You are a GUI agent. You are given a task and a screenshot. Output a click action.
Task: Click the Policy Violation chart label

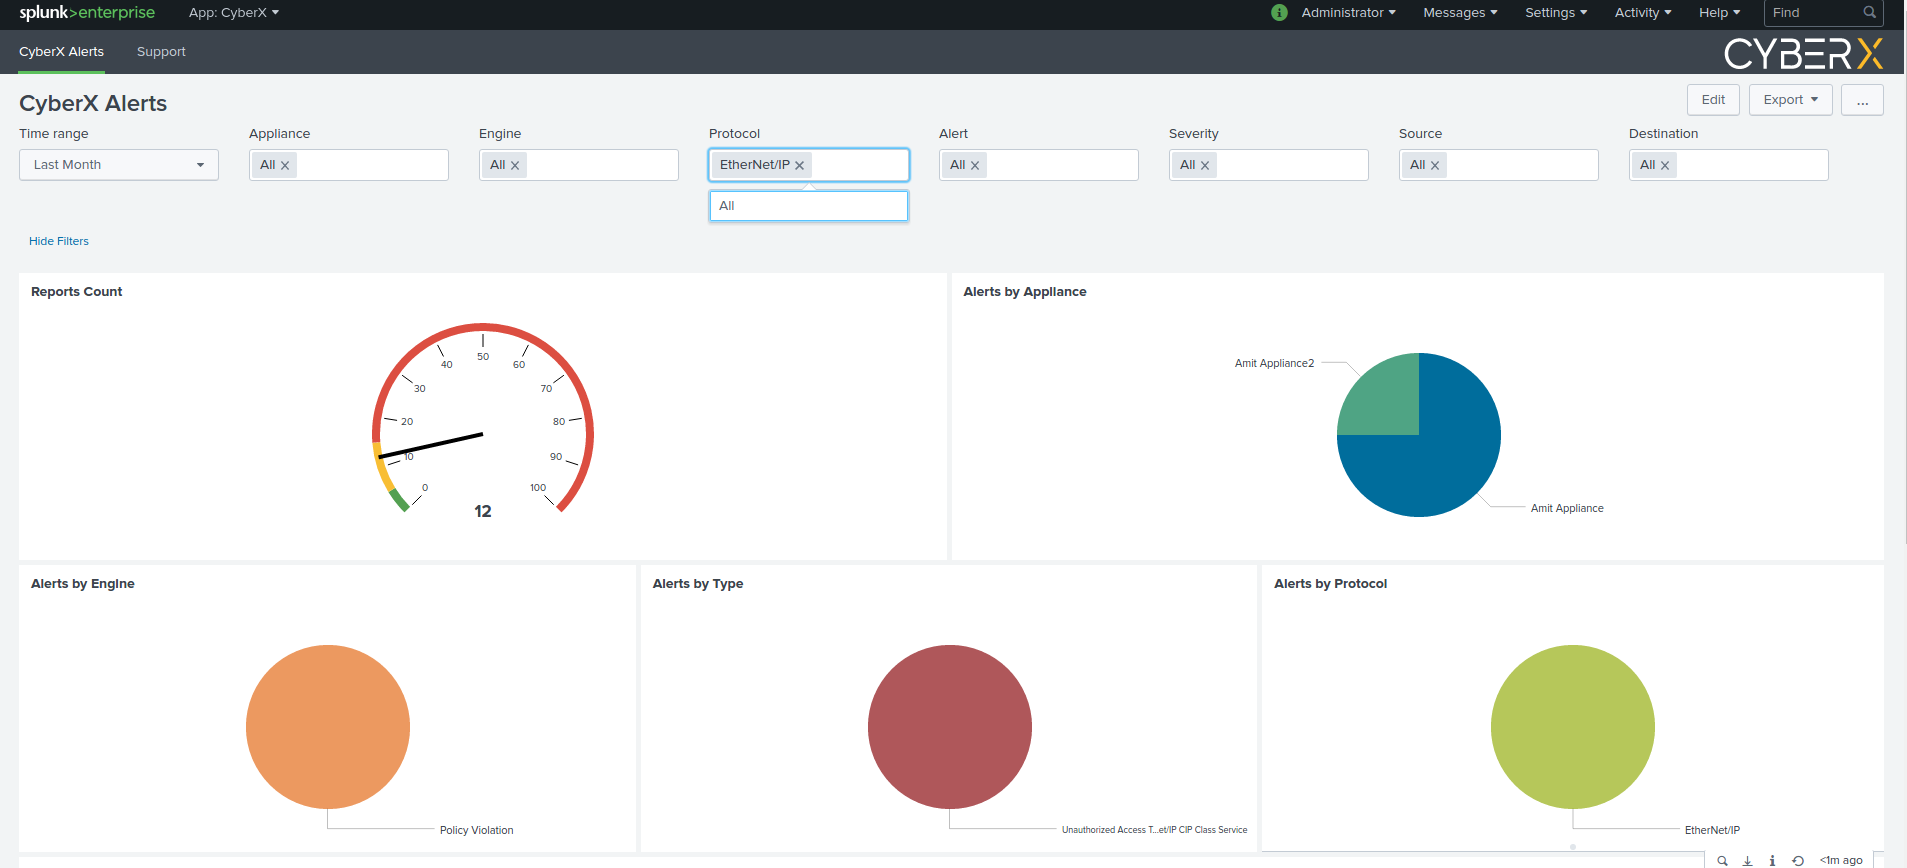coord(477,830)
